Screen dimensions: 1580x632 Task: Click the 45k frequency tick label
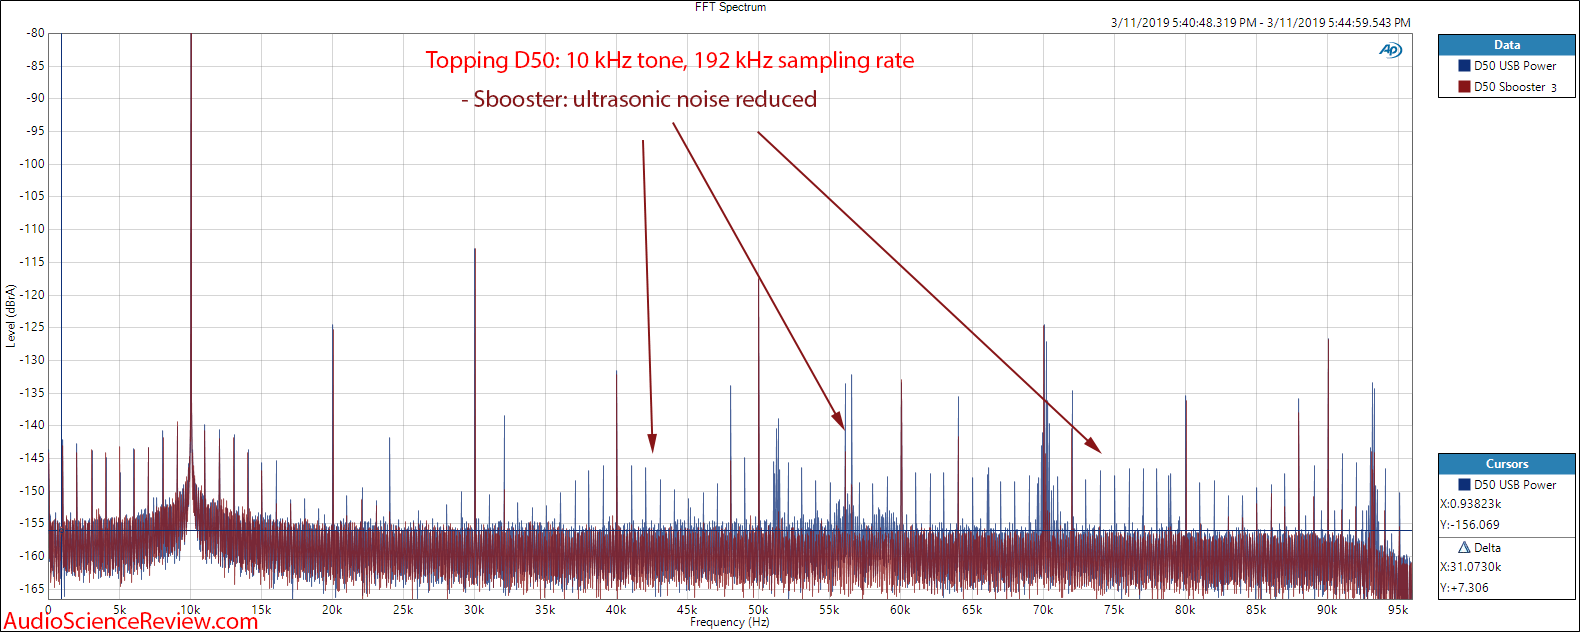(687, 610)
